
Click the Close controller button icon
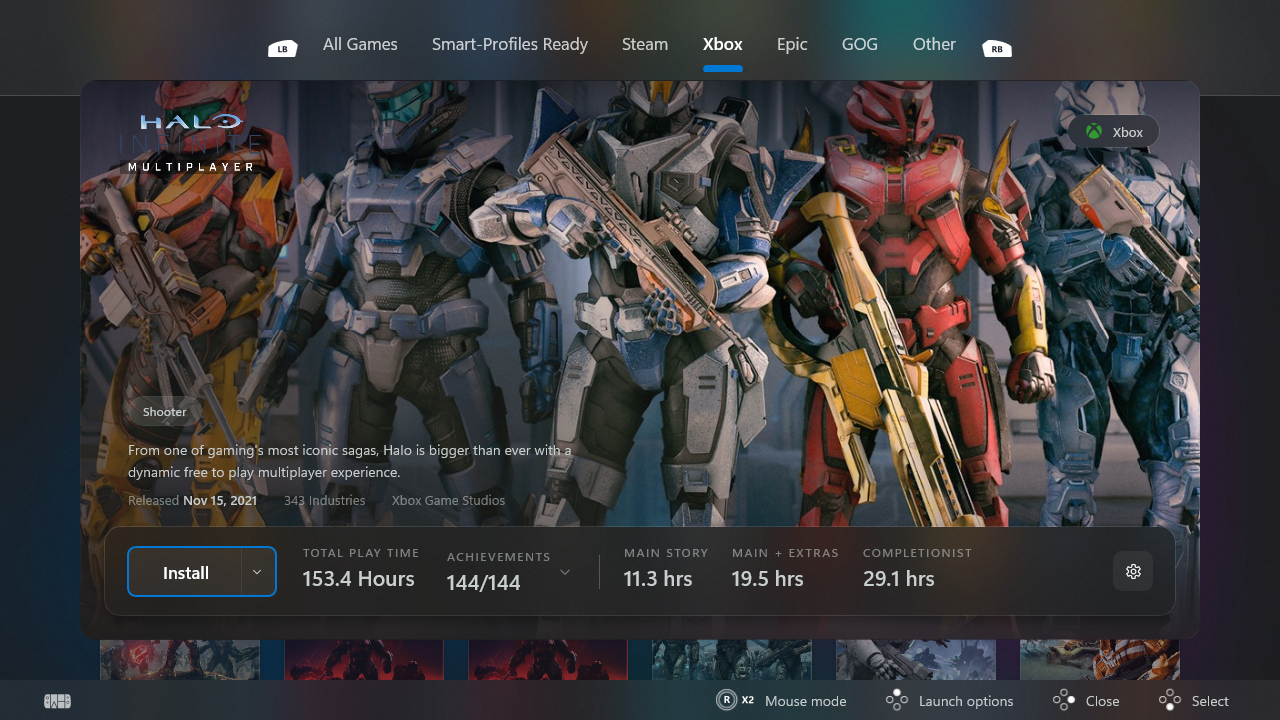1063,700
